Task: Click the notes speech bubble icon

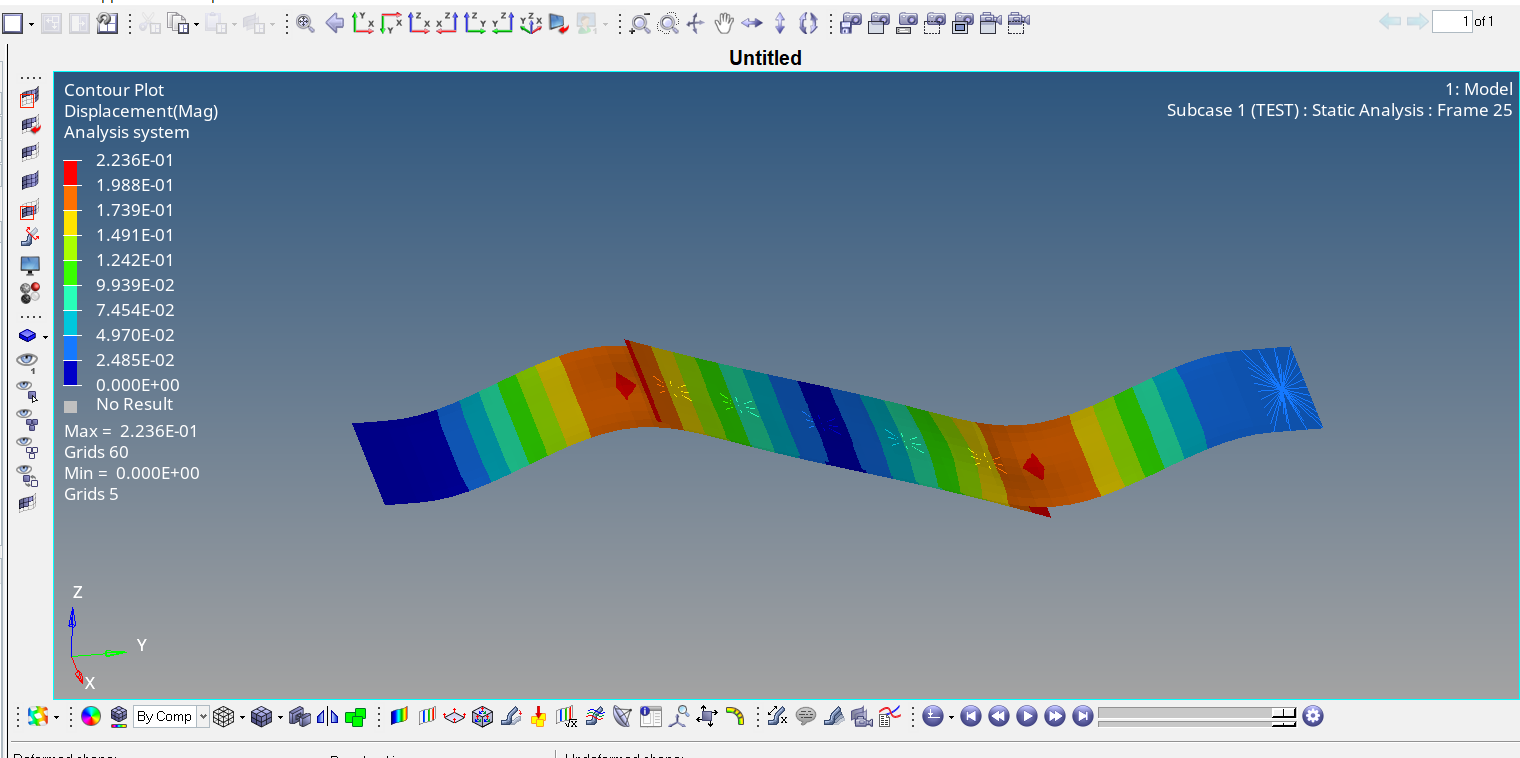Action: [x=806, y=716]
